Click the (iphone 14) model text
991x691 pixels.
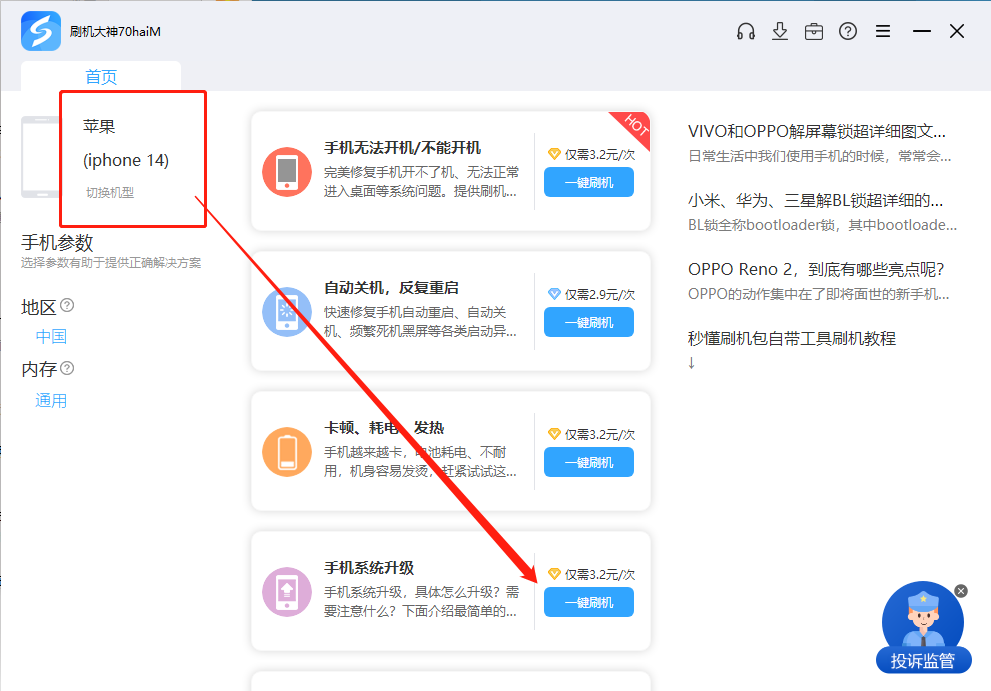tap(126, 160)
